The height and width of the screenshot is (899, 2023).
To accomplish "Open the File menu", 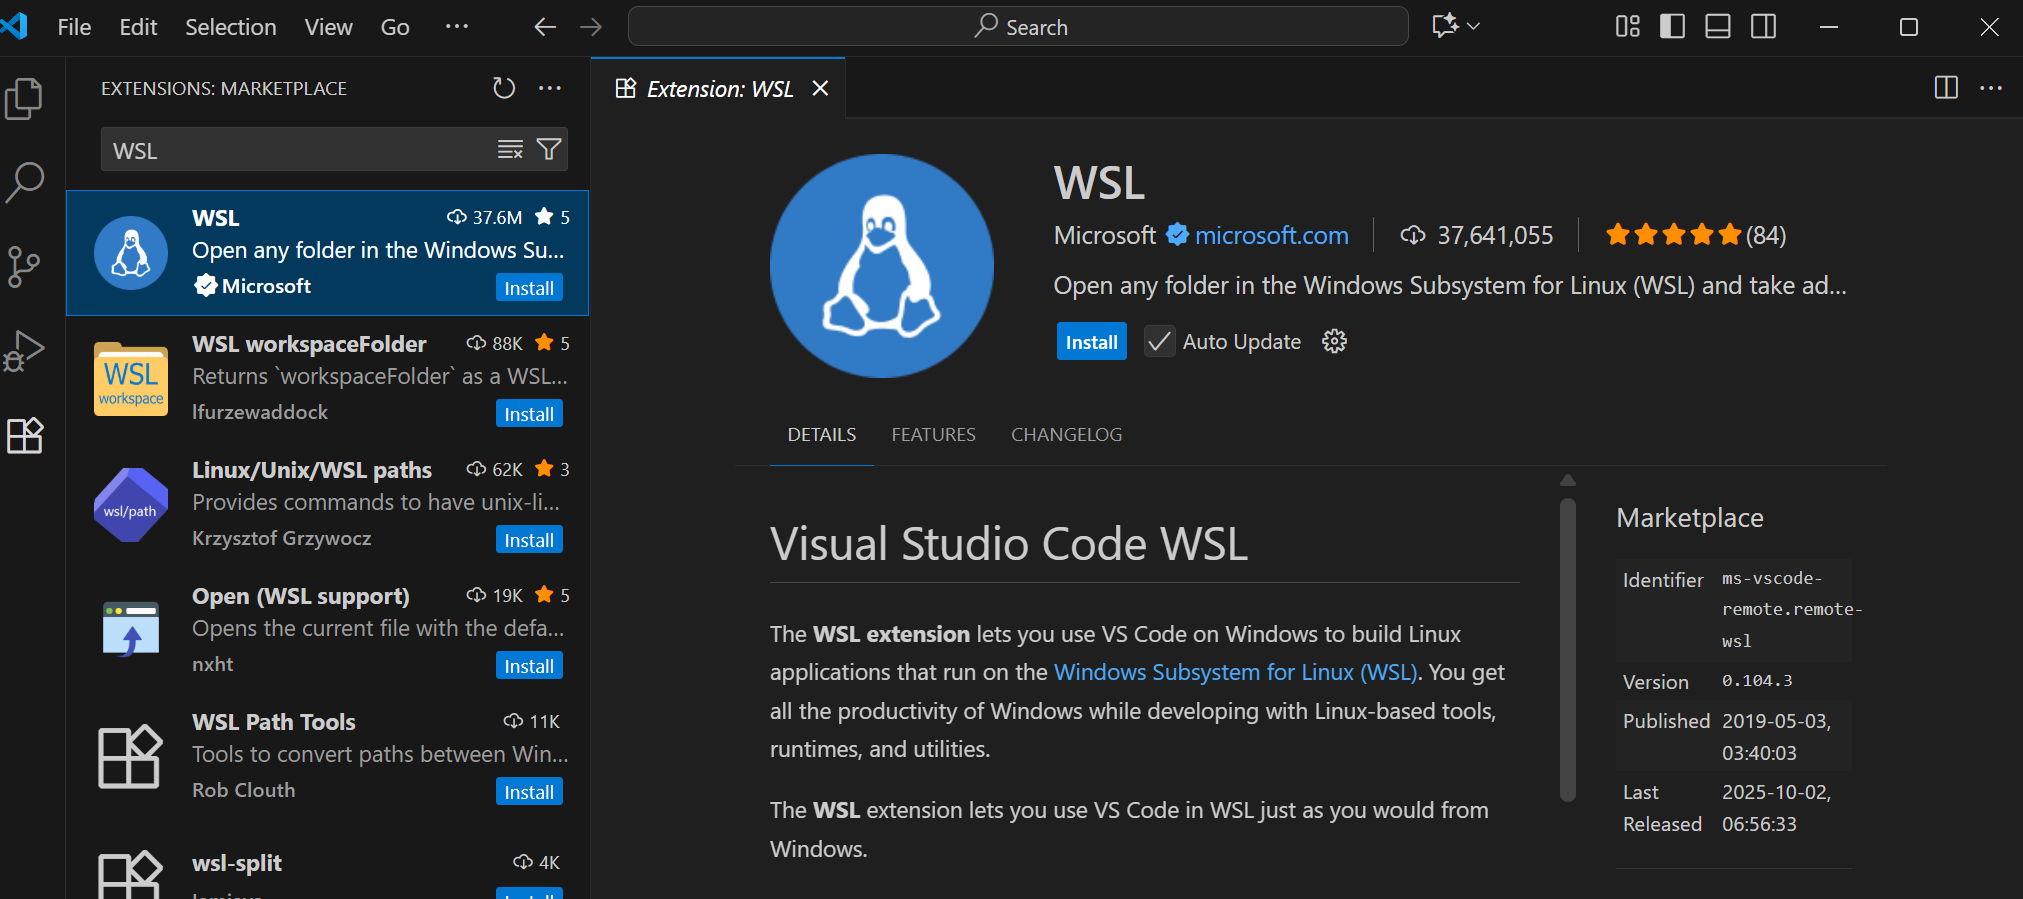I will 74,27.
